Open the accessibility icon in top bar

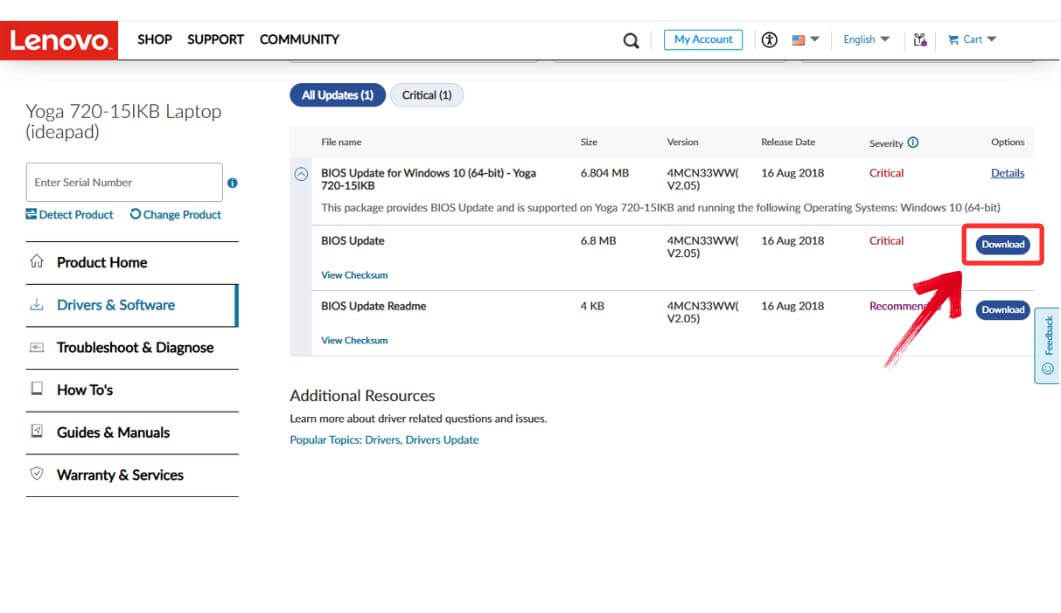[769, 40]
